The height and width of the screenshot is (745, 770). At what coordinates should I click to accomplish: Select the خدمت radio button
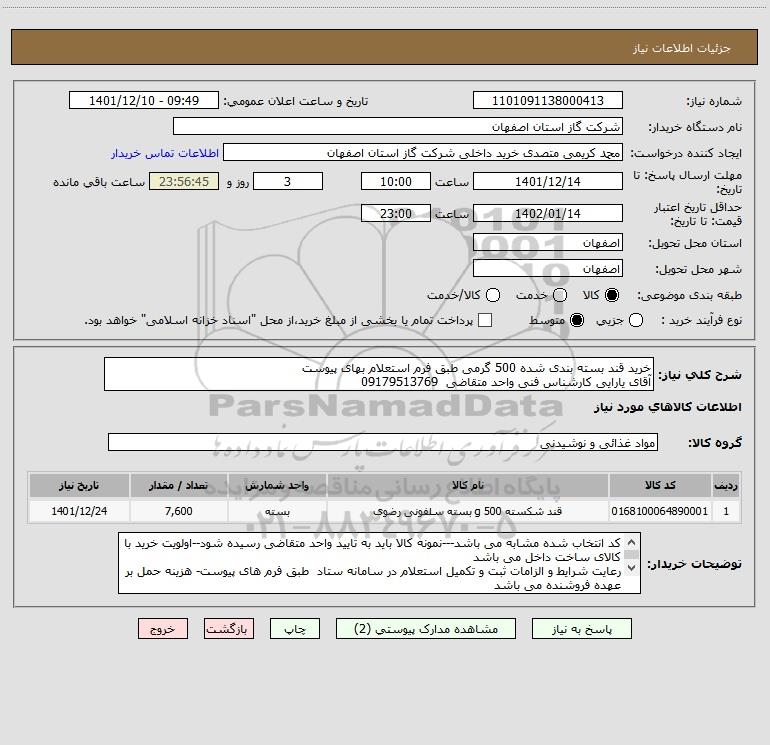(560, 295)
